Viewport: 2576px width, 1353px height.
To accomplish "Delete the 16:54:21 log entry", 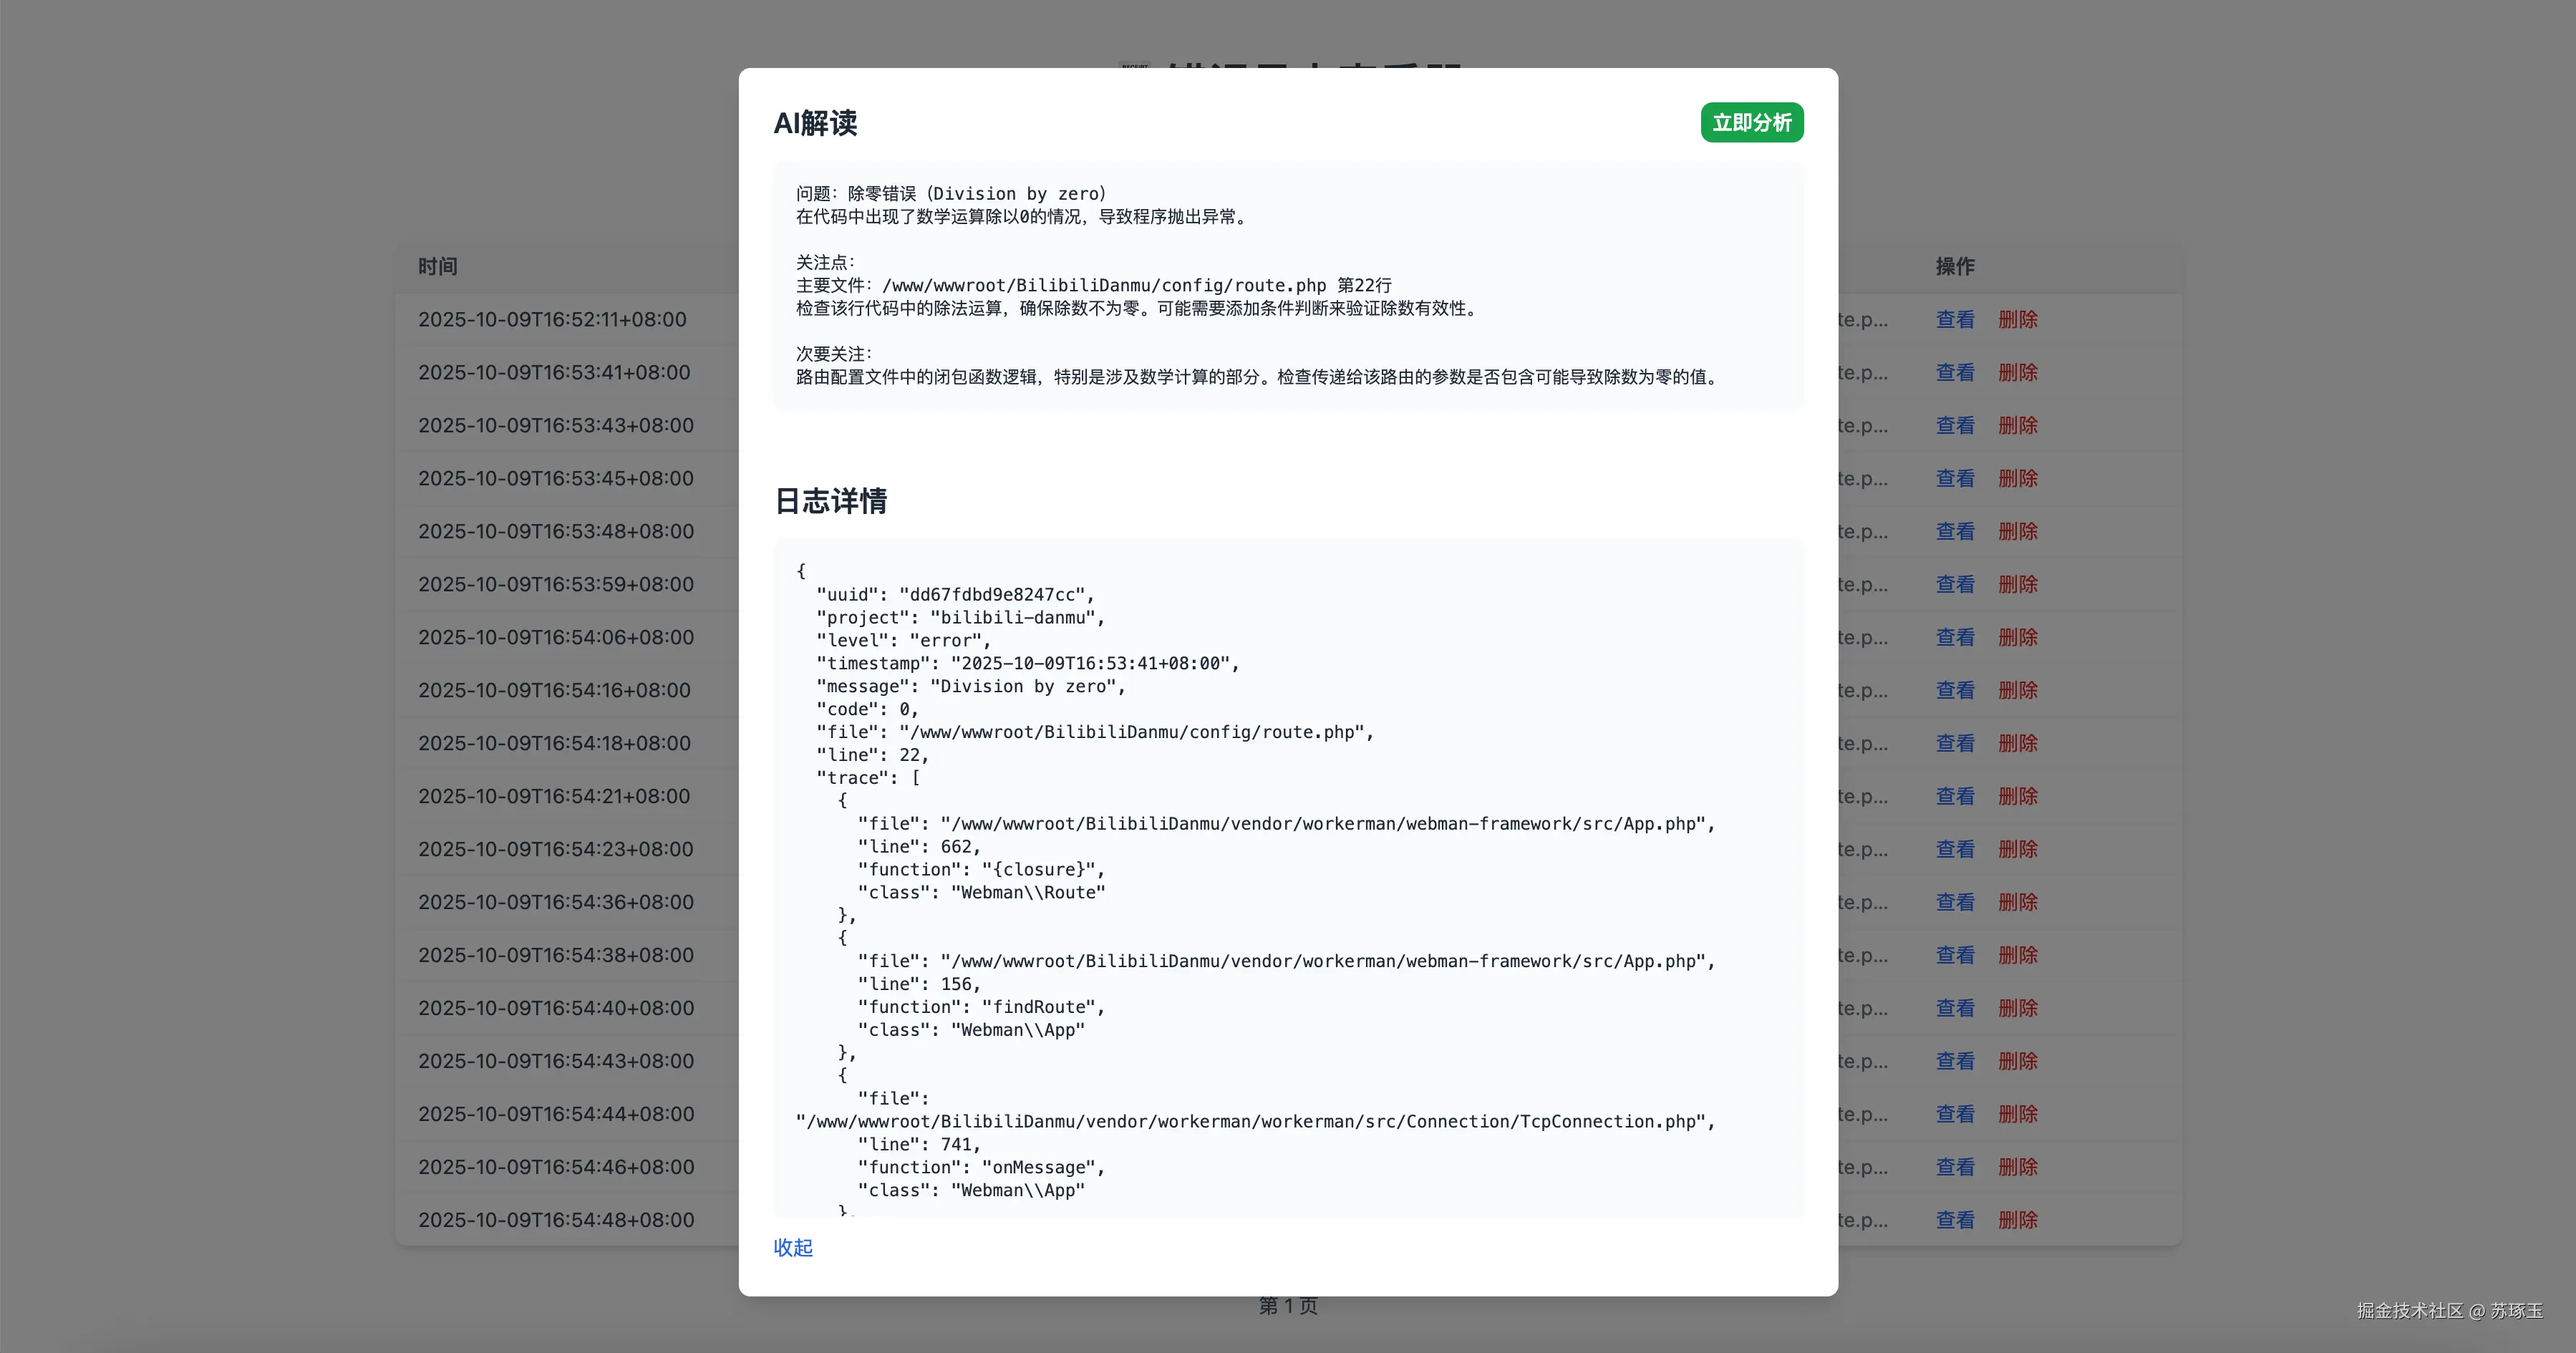I will tap(2017, 797).
